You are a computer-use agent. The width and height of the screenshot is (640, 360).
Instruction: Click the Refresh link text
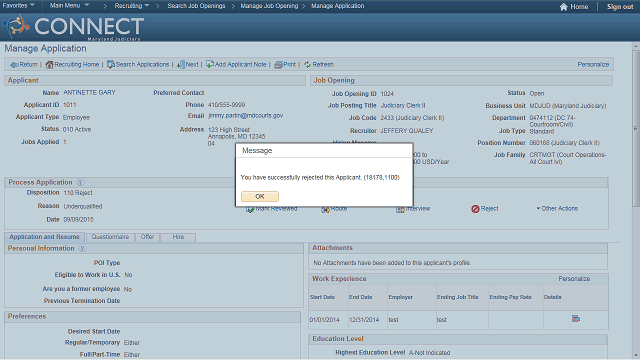tap(323, 64)
